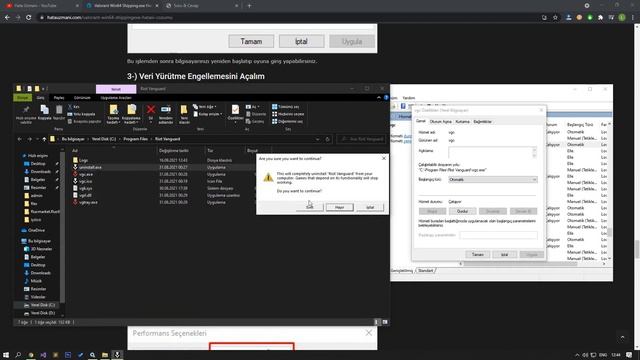Image resolution: width=640 pixels, height=360 pixels.
Task: Click İptal in the uninstall confirmation dialog
Action: [370, 207]
